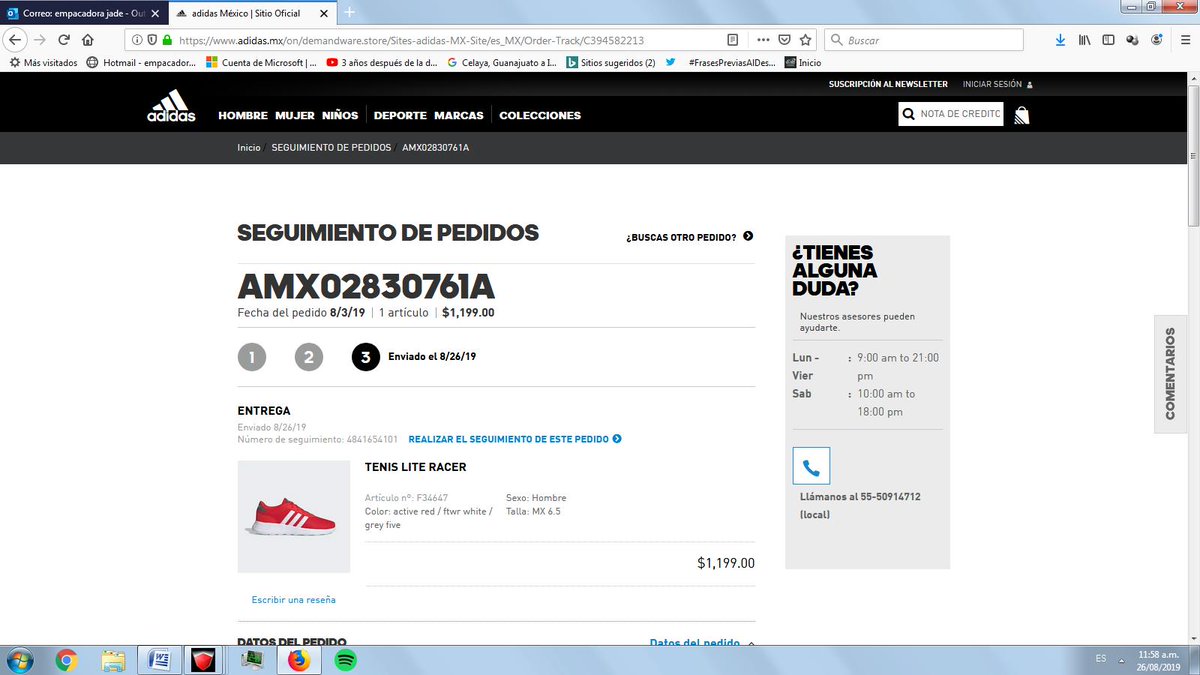
Task: Toggle reader view in the address bar
Action: coord(733,41)
